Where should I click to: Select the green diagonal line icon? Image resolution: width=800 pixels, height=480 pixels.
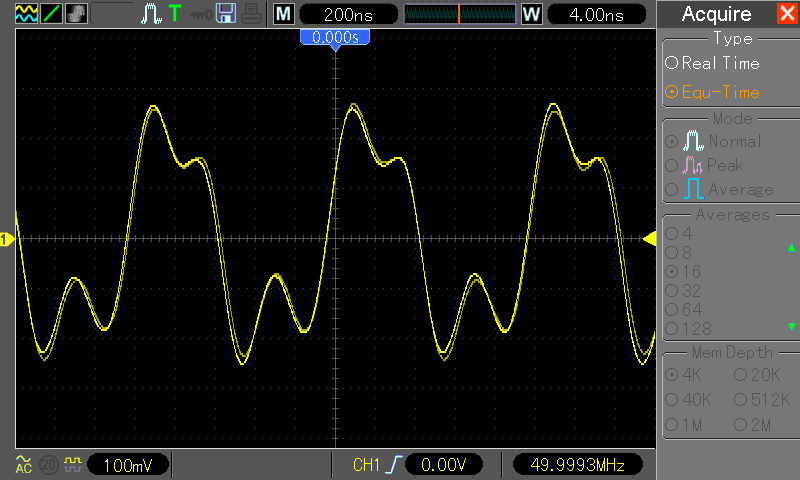(x=51, y=14)
